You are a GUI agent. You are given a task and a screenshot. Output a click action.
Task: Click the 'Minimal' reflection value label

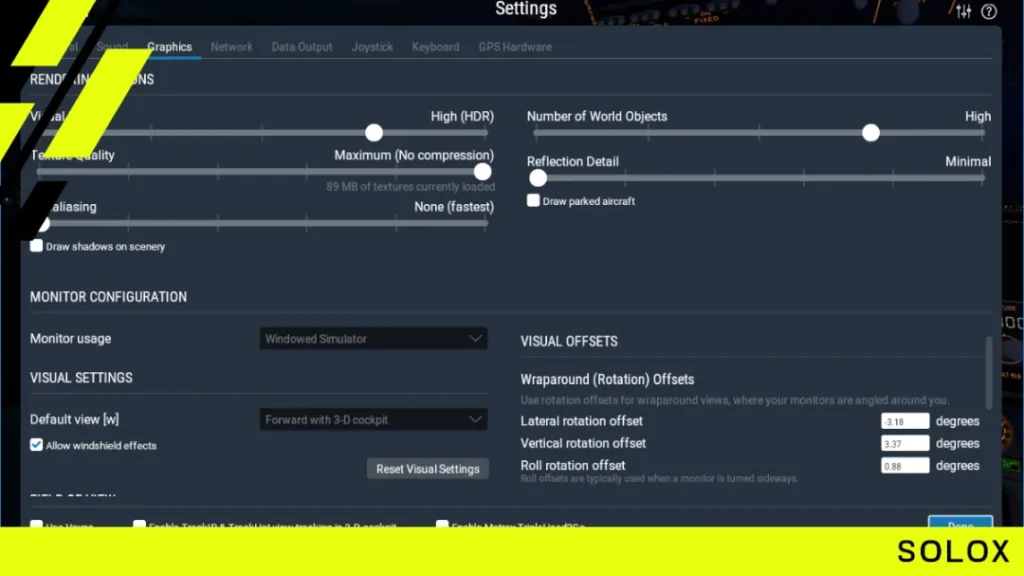tap(968, 161)
